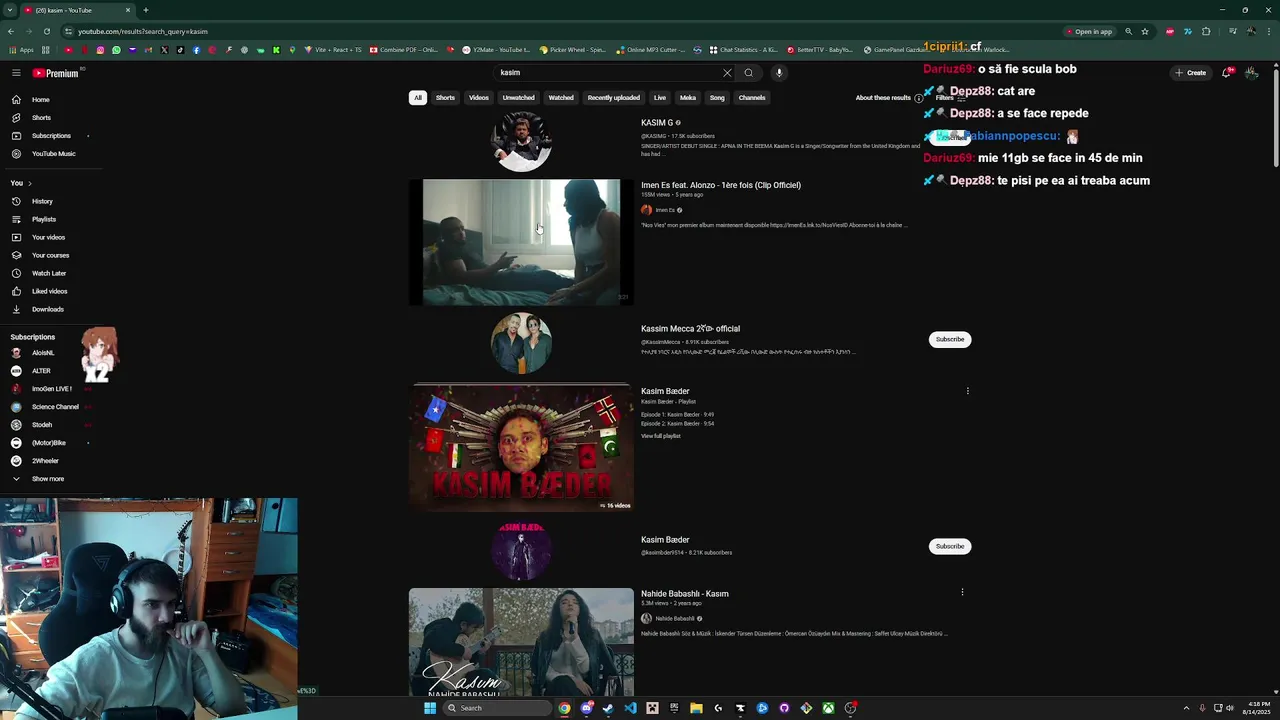Open Downloads in the sidebar
Image resolution: width=1280 pixels, height=720 pixels.
47,310
